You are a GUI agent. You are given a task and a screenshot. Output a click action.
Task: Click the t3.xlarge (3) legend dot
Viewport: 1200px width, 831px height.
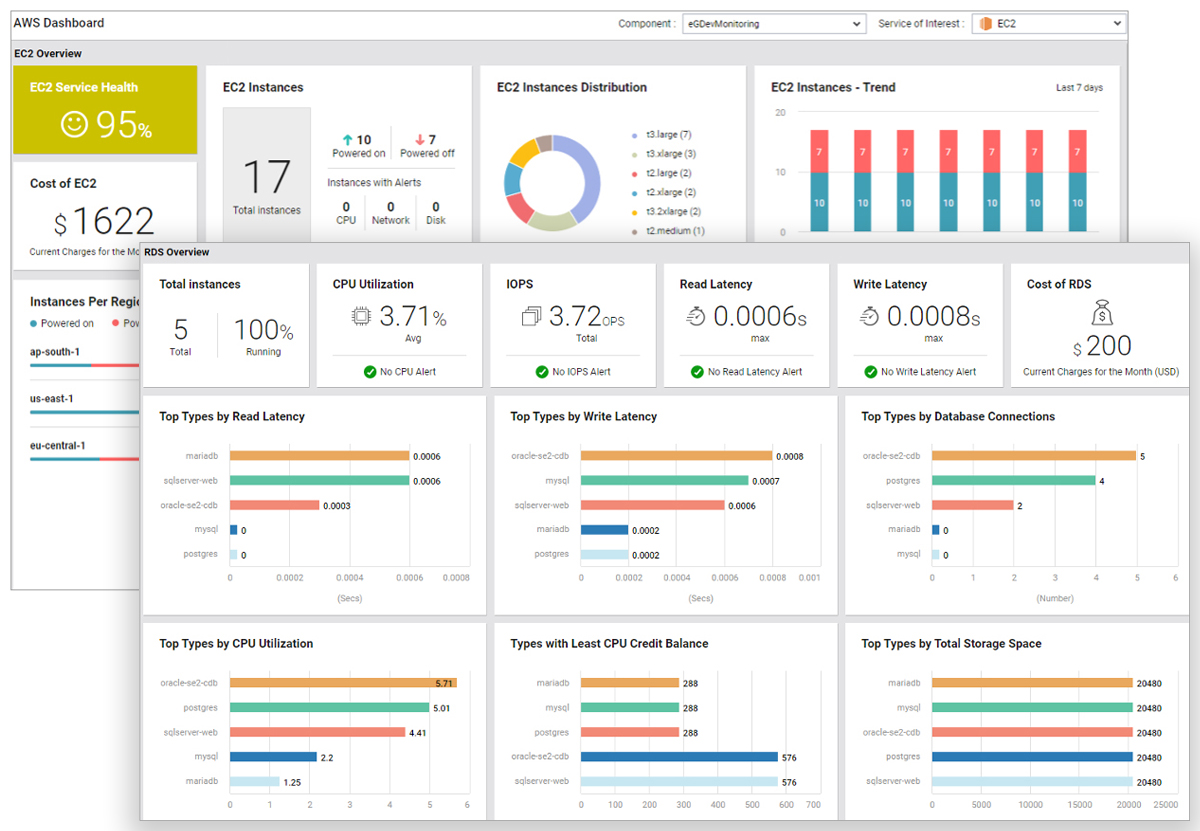coord(634,154)
